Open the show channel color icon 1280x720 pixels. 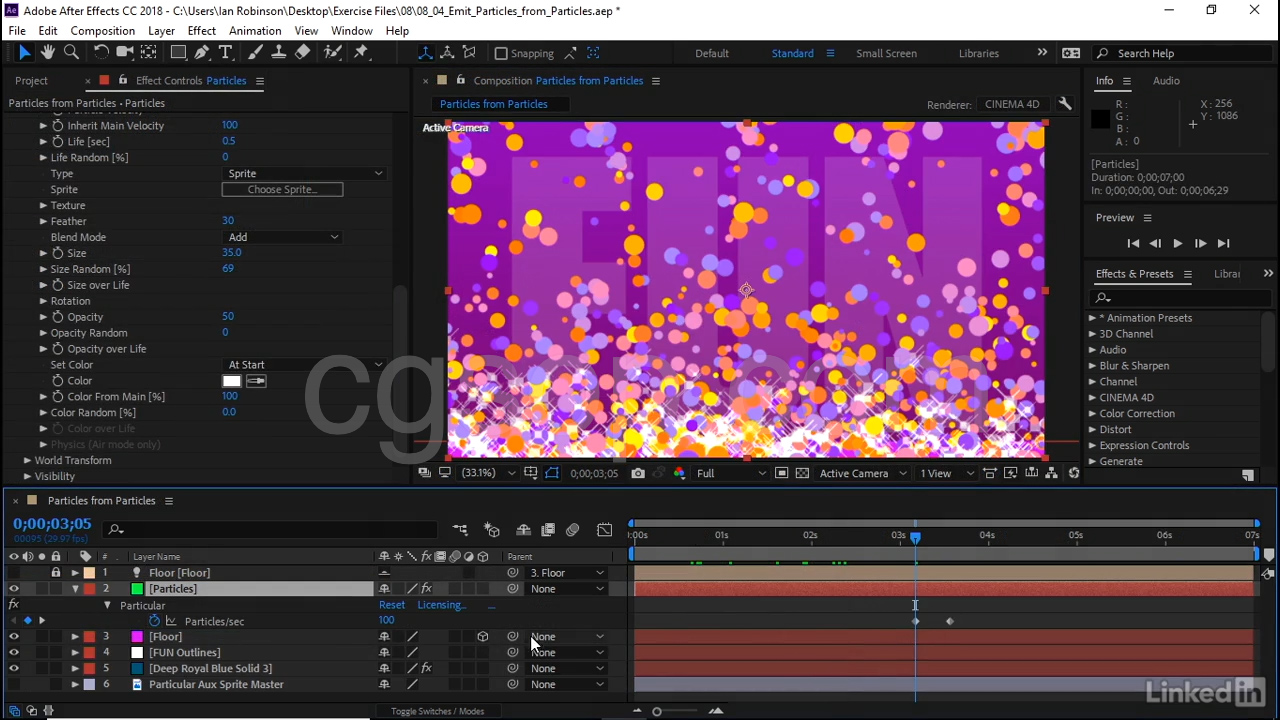pos(679,473)
